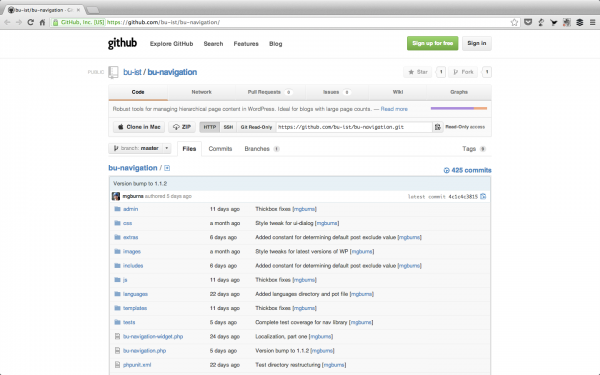Open the js folder

pyautogui.click(x=125, y=280)
